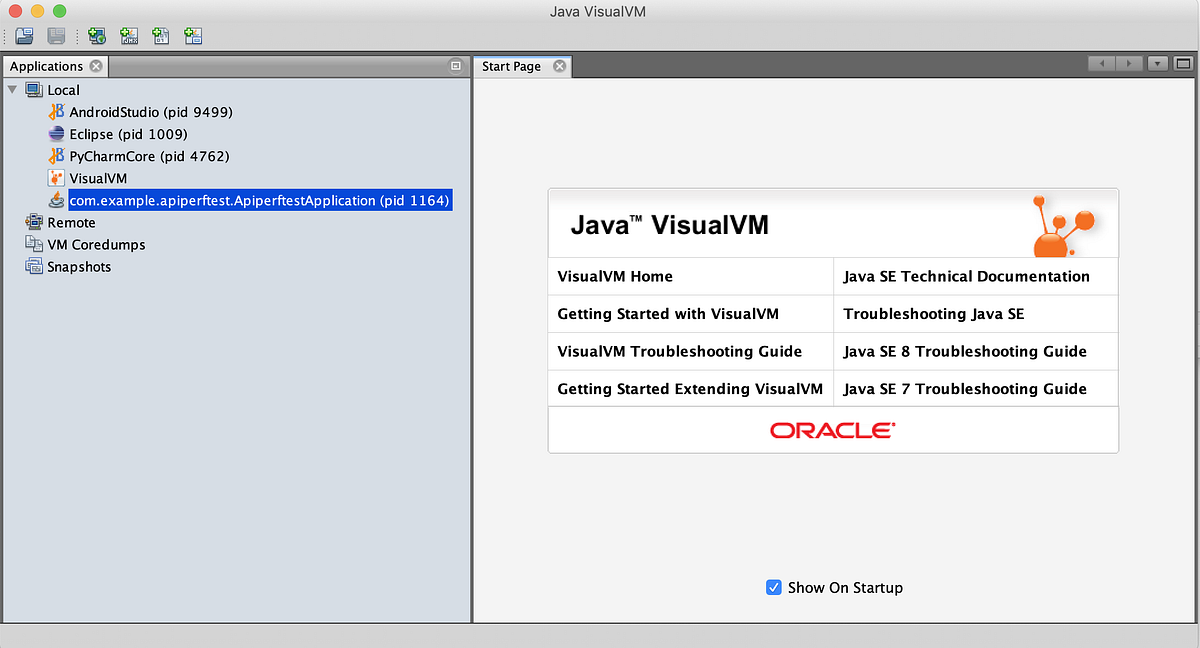Click the right scroll tab arrow button
This screenshot has width=1200, height=648.
pyautogui.click(x=1127, y=62)
